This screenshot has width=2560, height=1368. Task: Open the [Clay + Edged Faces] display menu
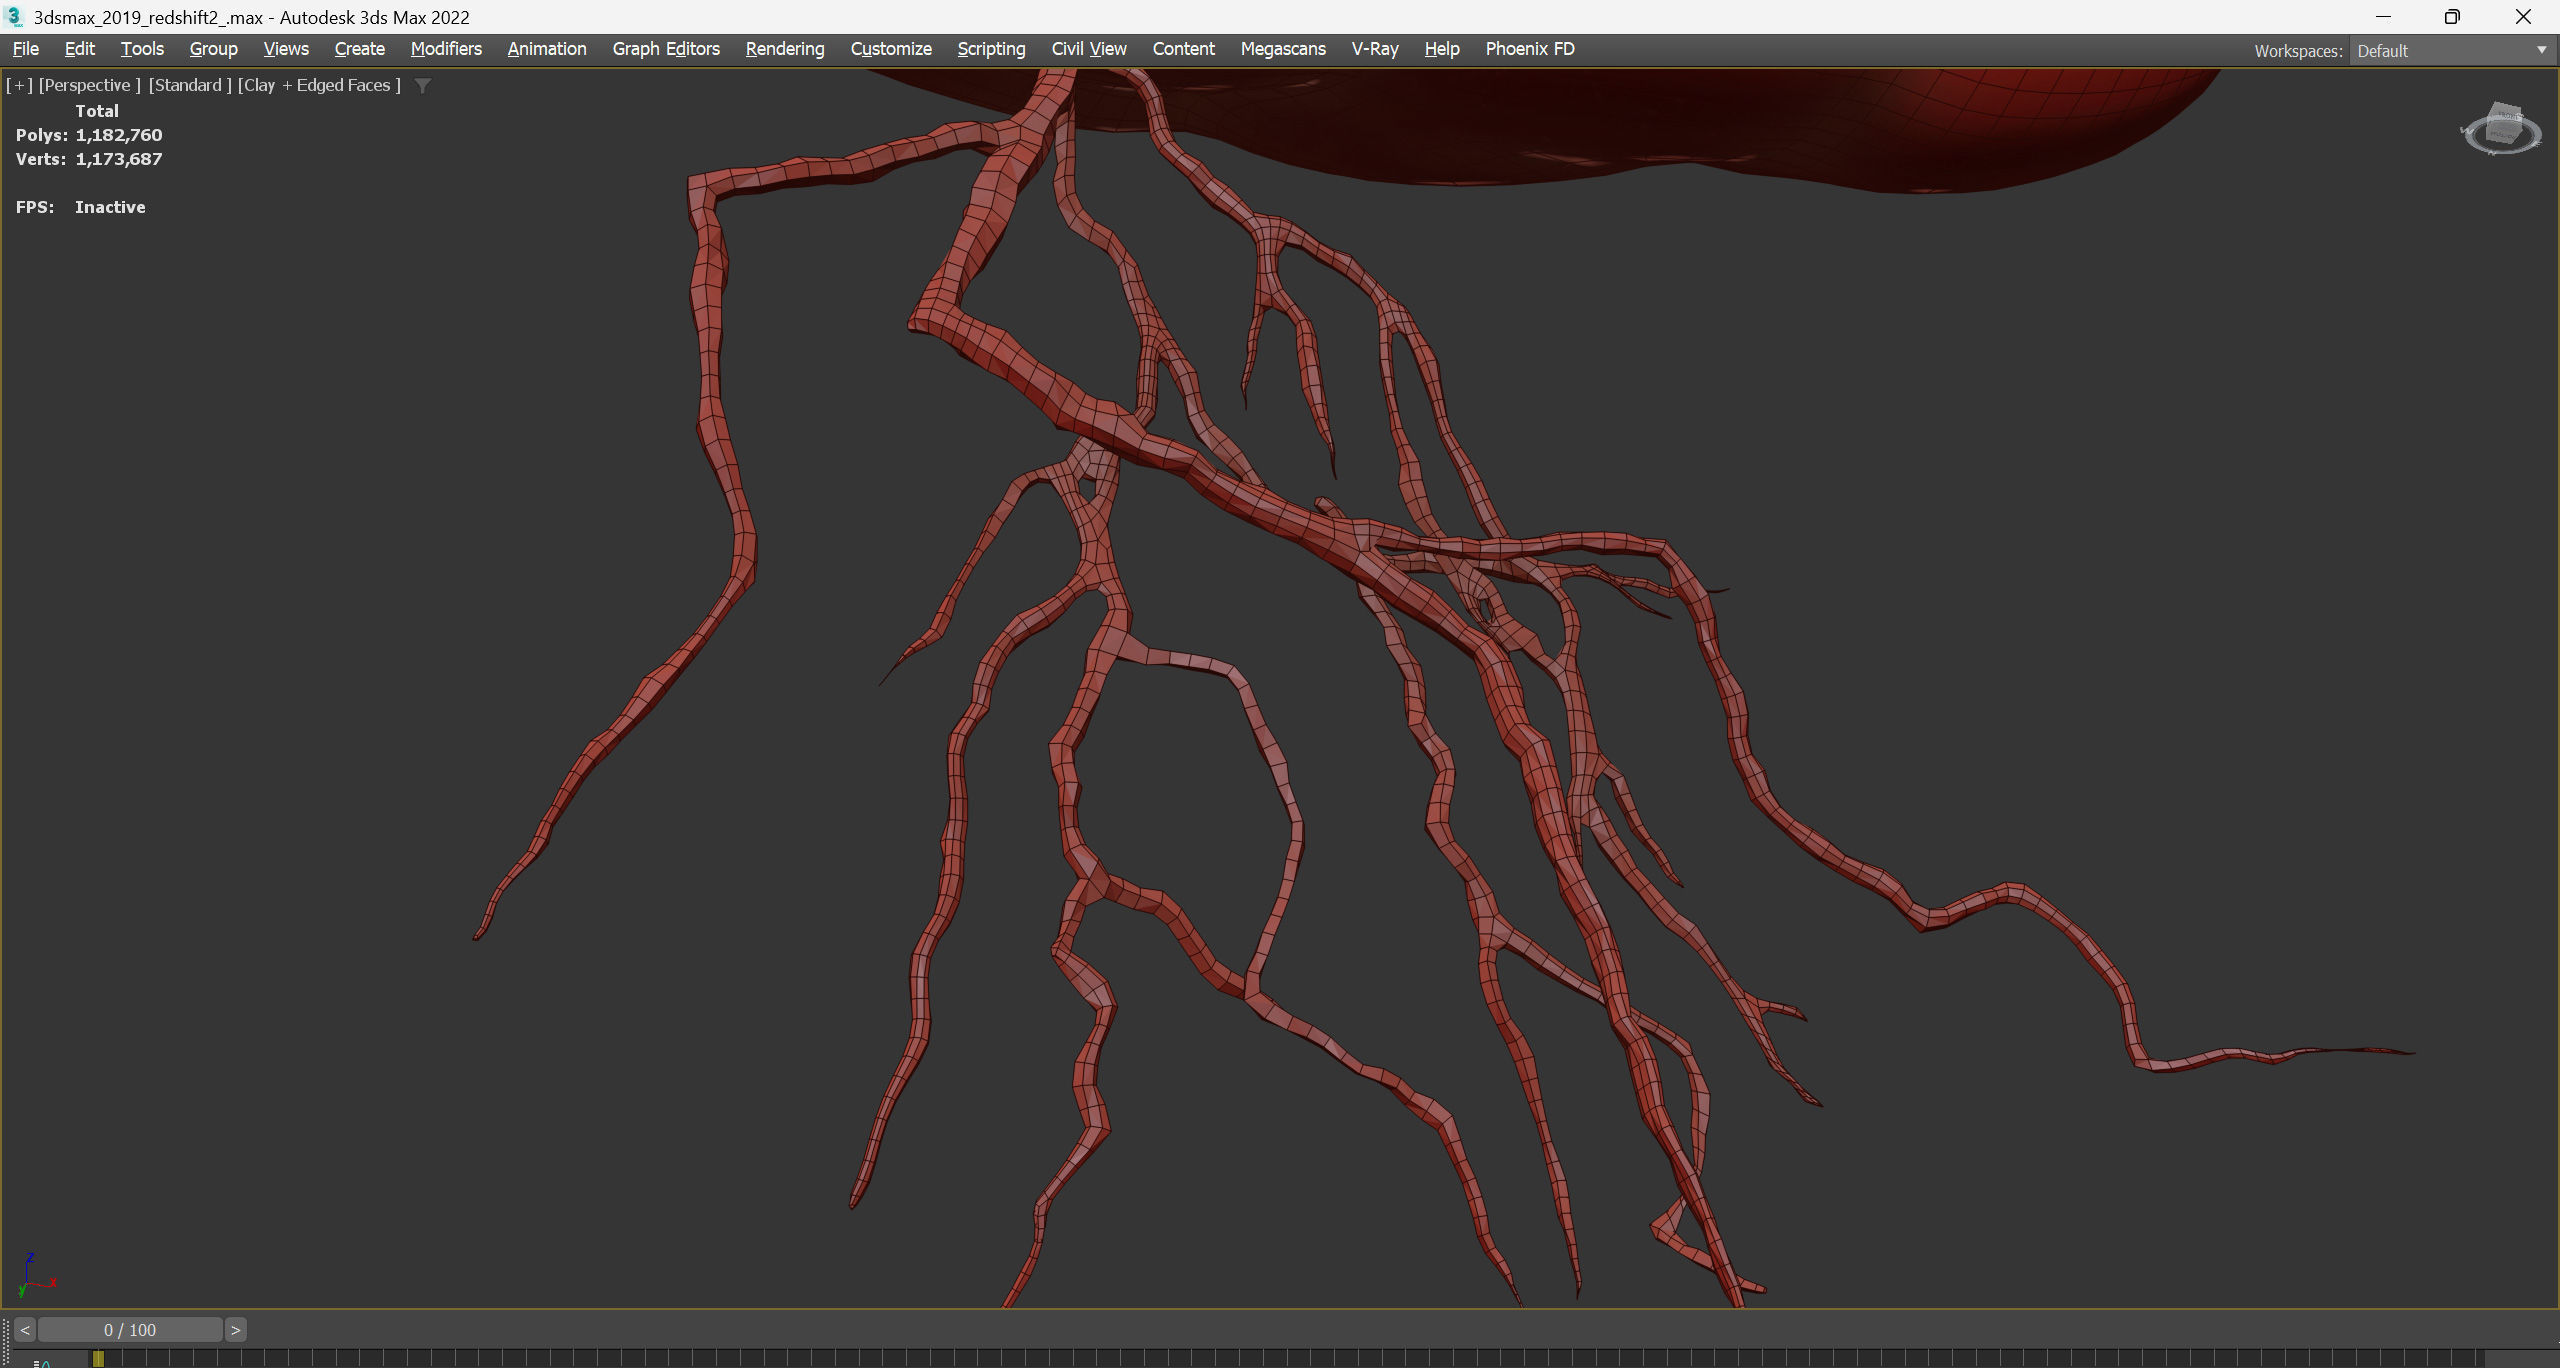click(x=319, y=85)
